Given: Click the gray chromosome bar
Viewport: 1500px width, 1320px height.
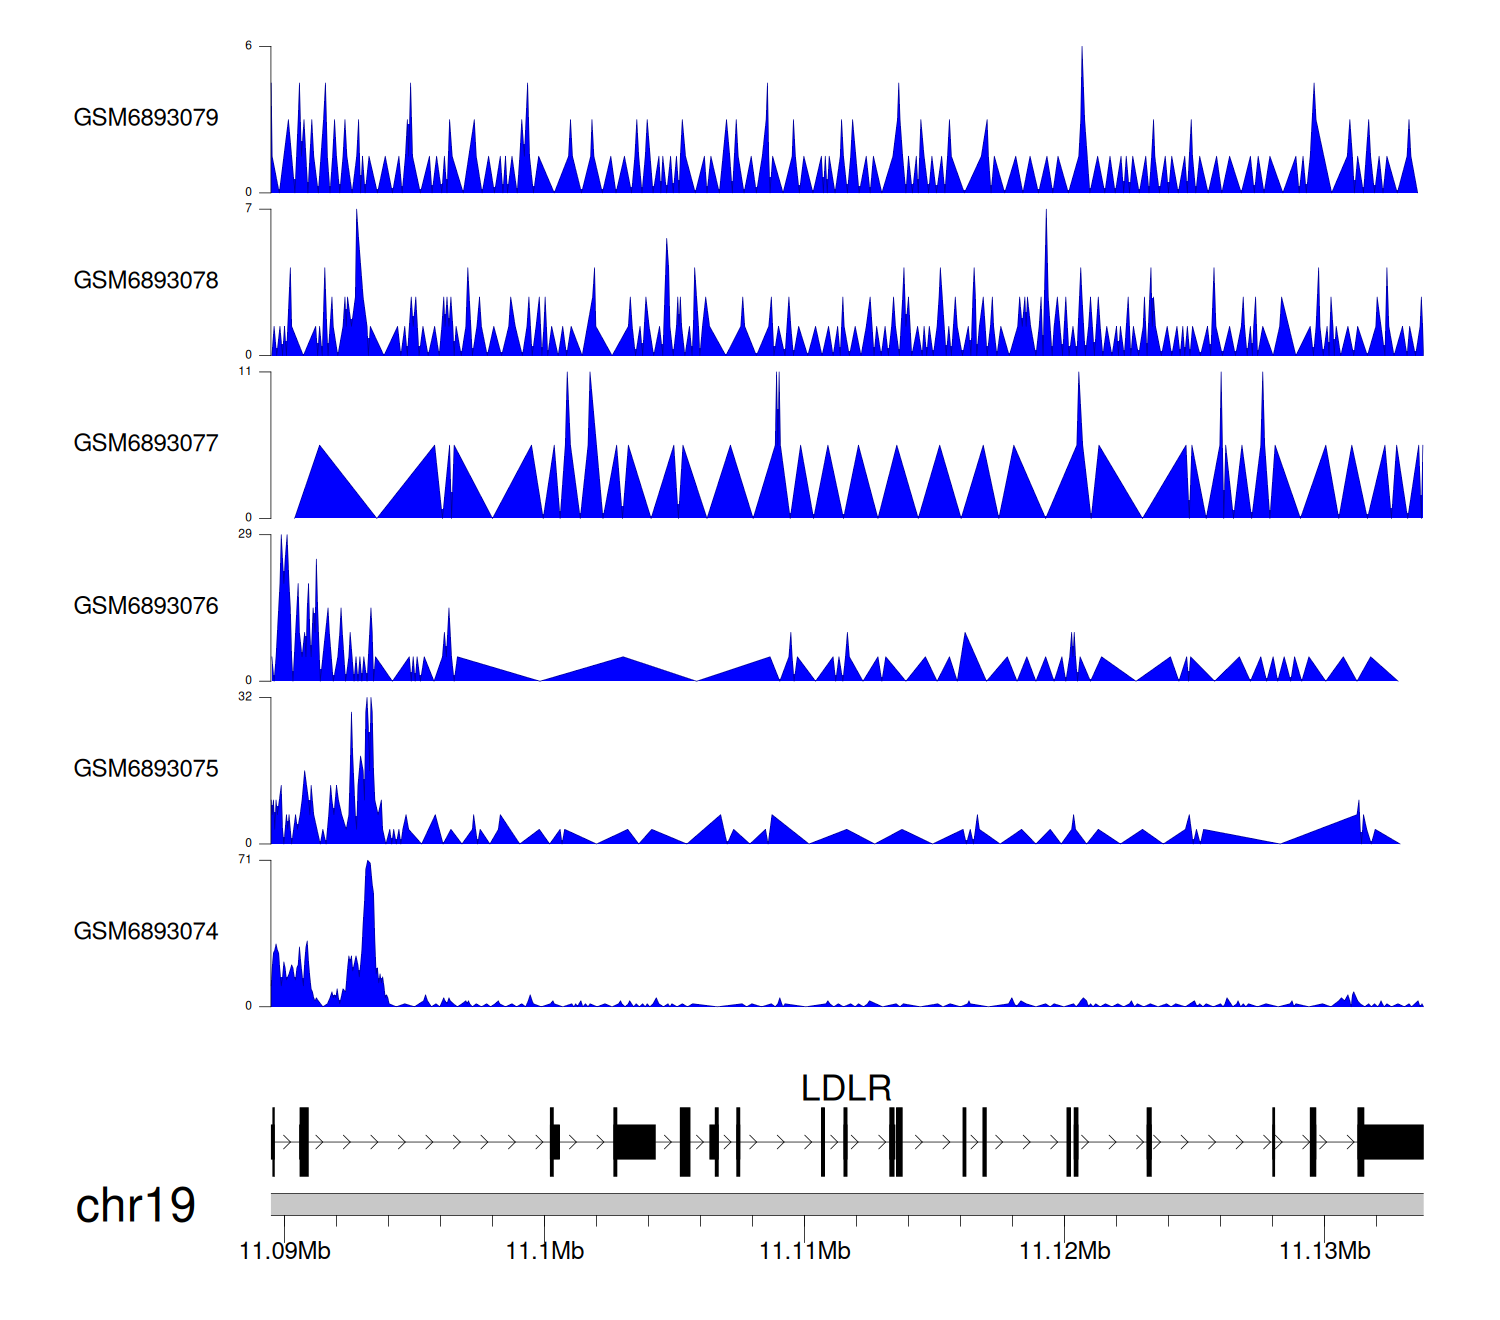Looking at the screenshot, I should click(x=846, y=1204).
